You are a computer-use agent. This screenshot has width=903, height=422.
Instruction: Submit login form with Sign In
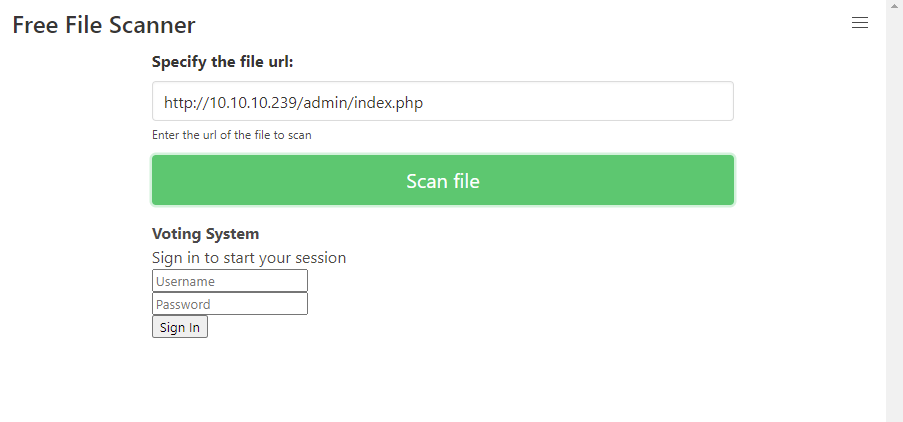pos(180,327)
